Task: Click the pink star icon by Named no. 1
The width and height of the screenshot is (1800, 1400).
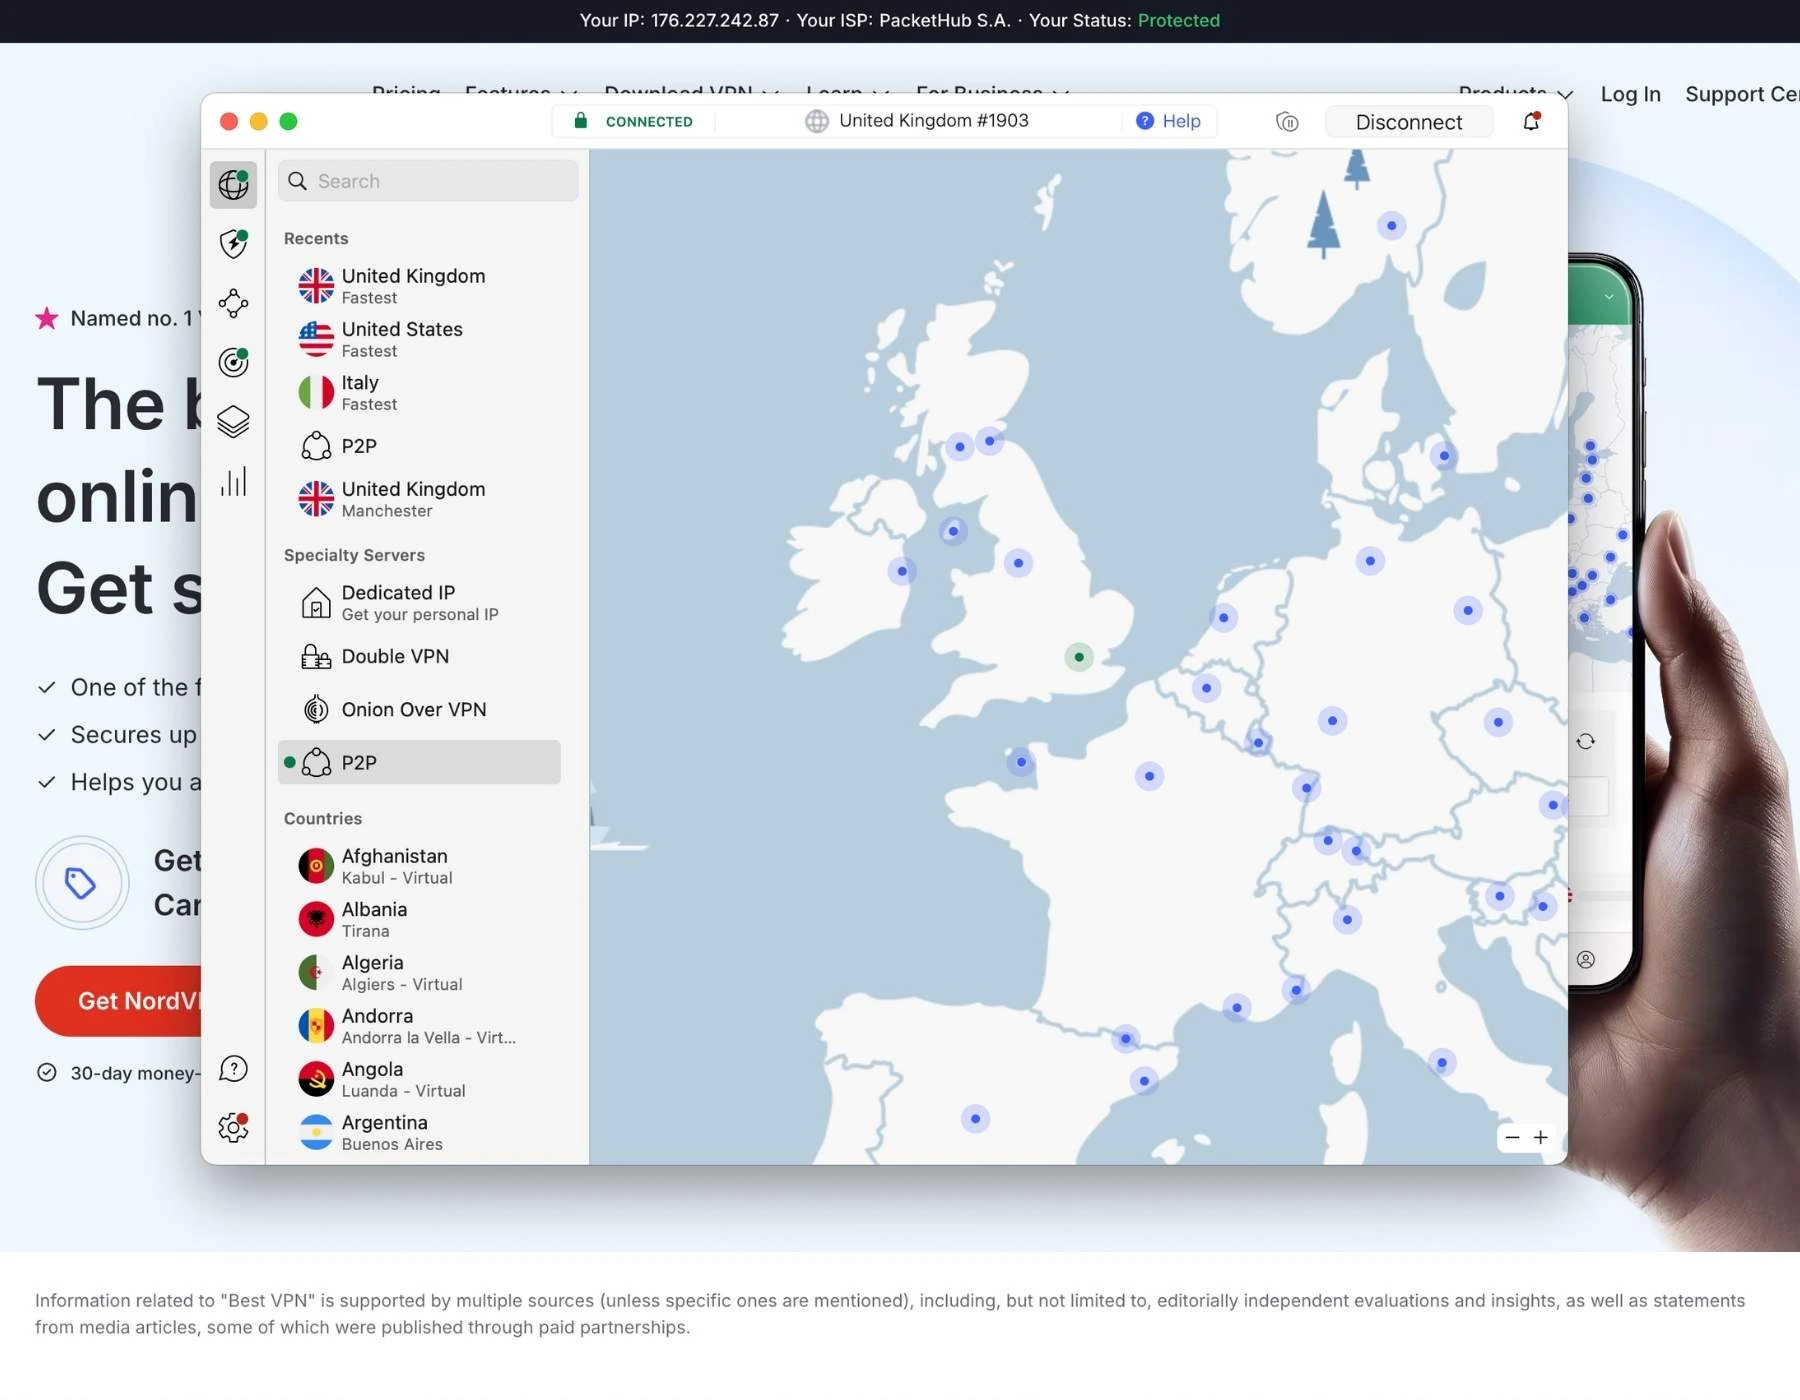Action: 47,319
